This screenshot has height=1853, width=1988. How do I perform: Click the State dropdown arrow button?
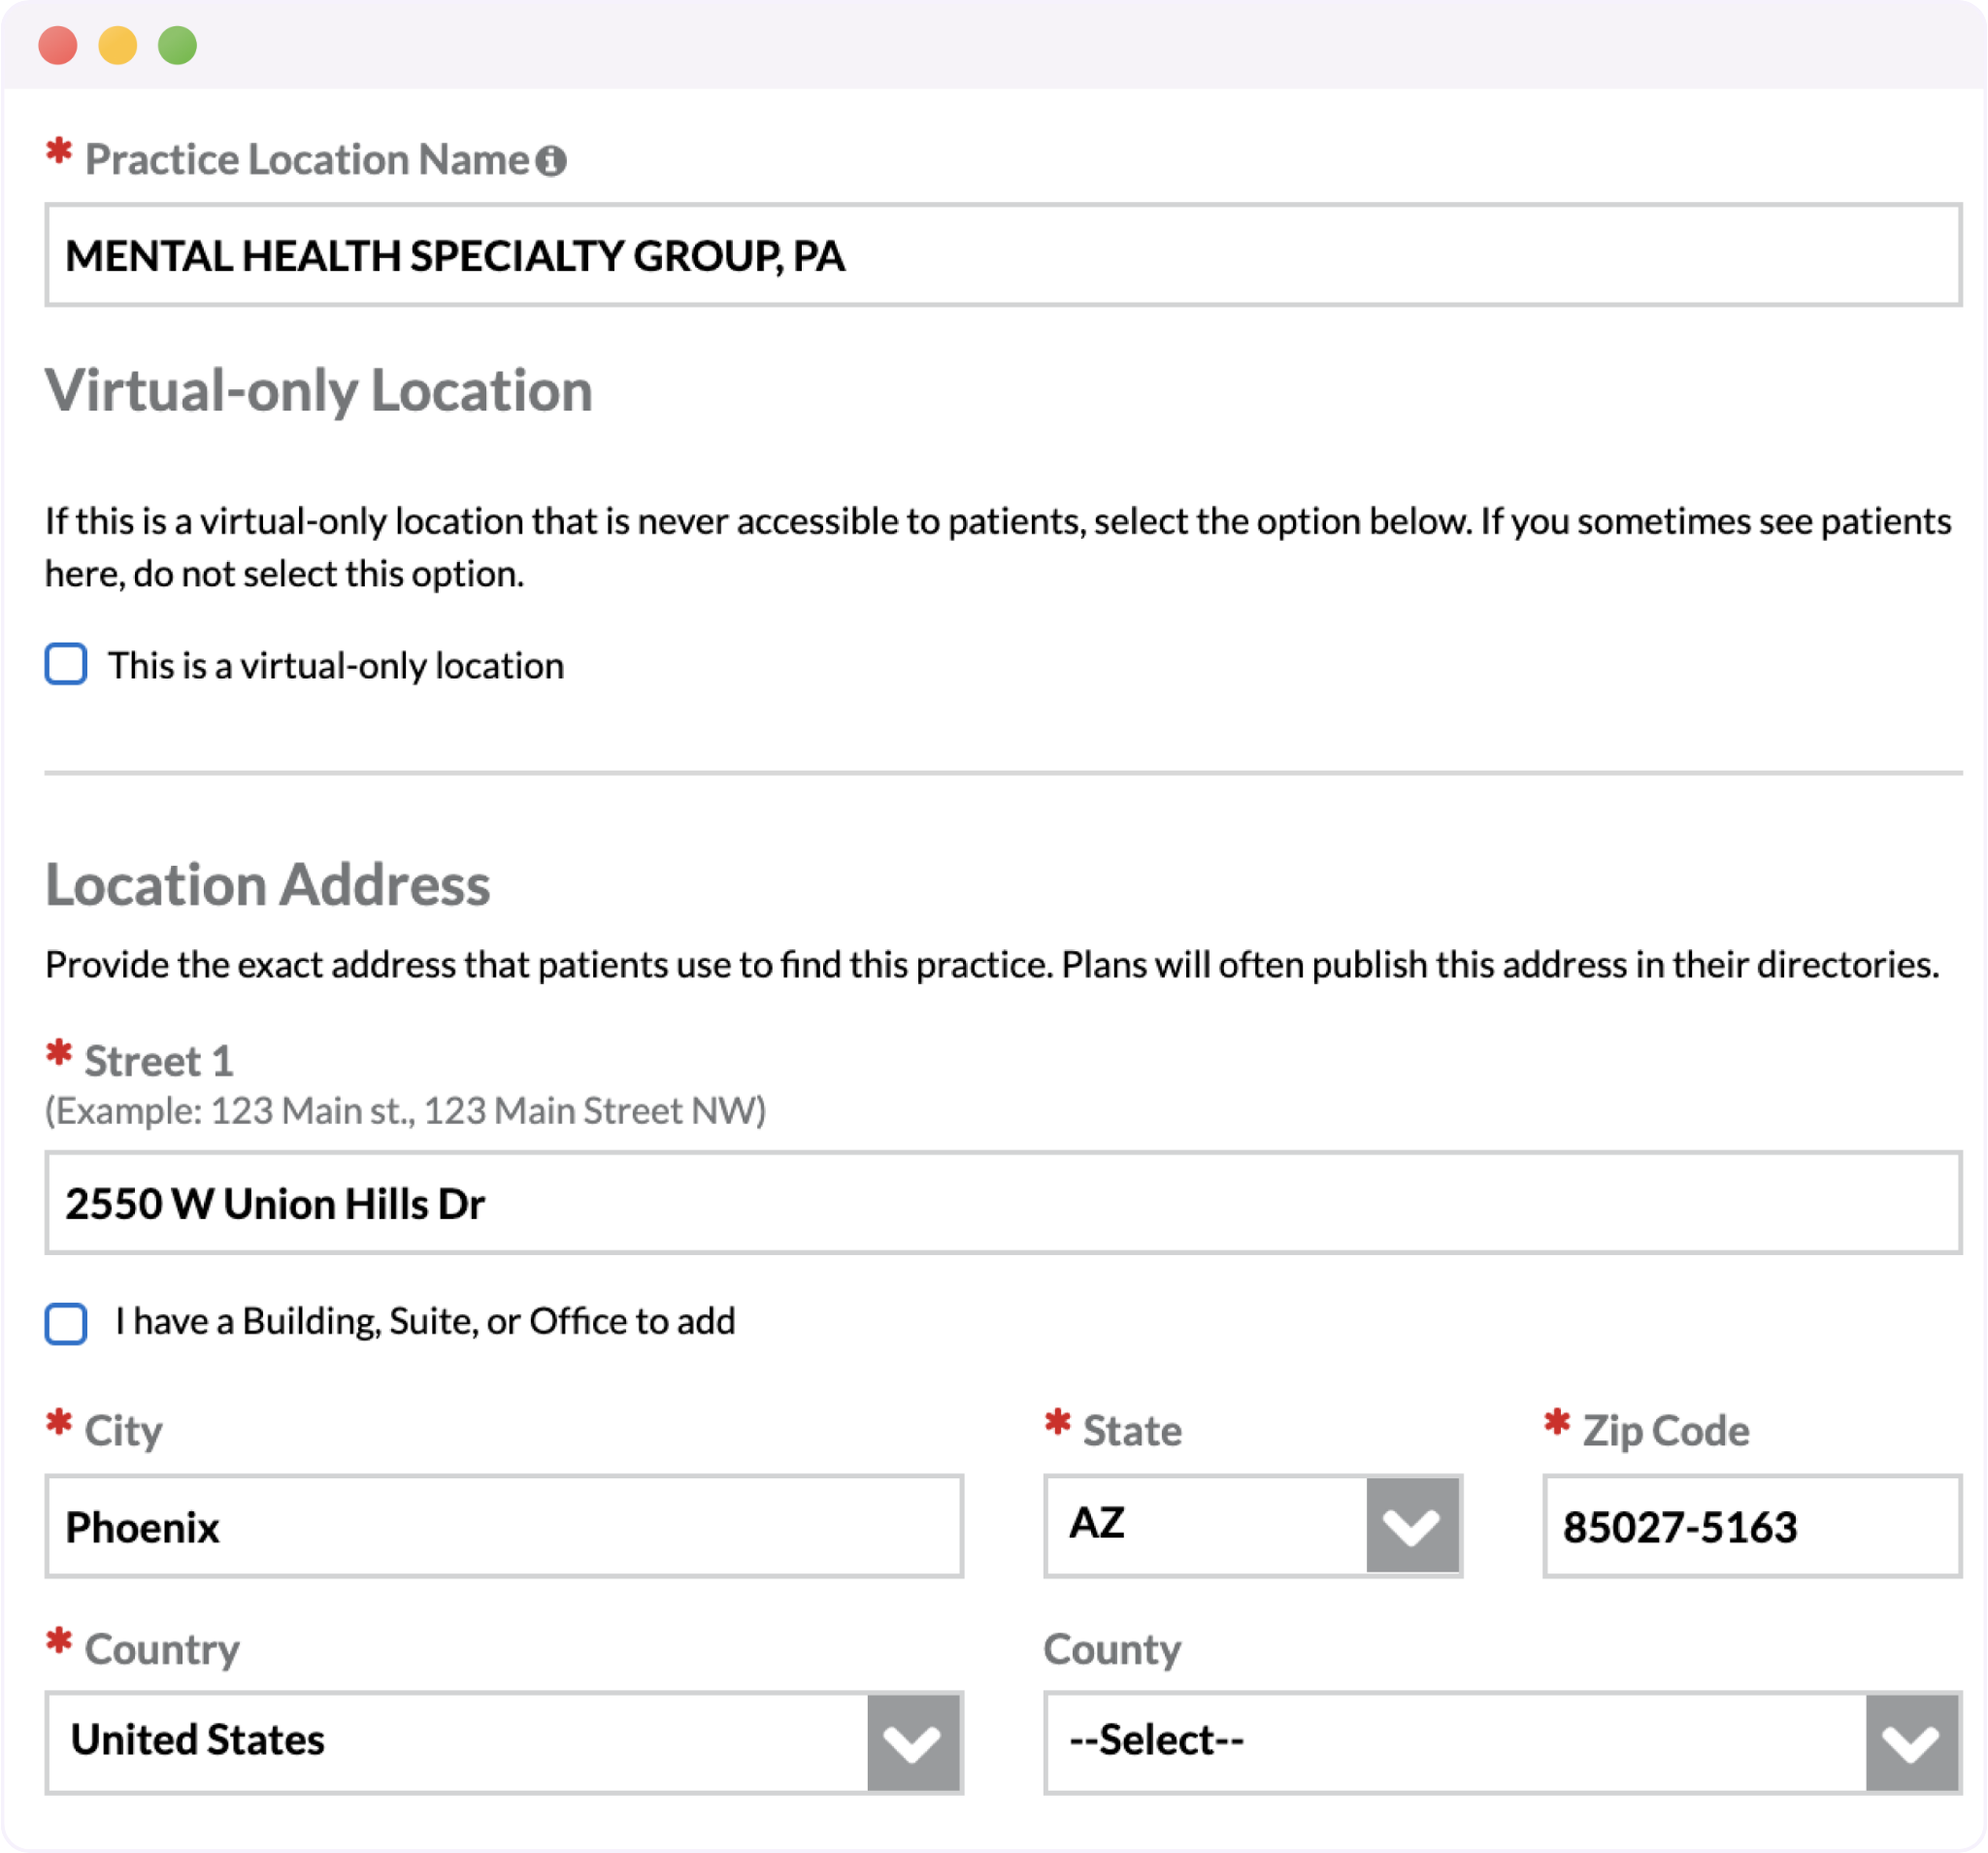1411,1525
